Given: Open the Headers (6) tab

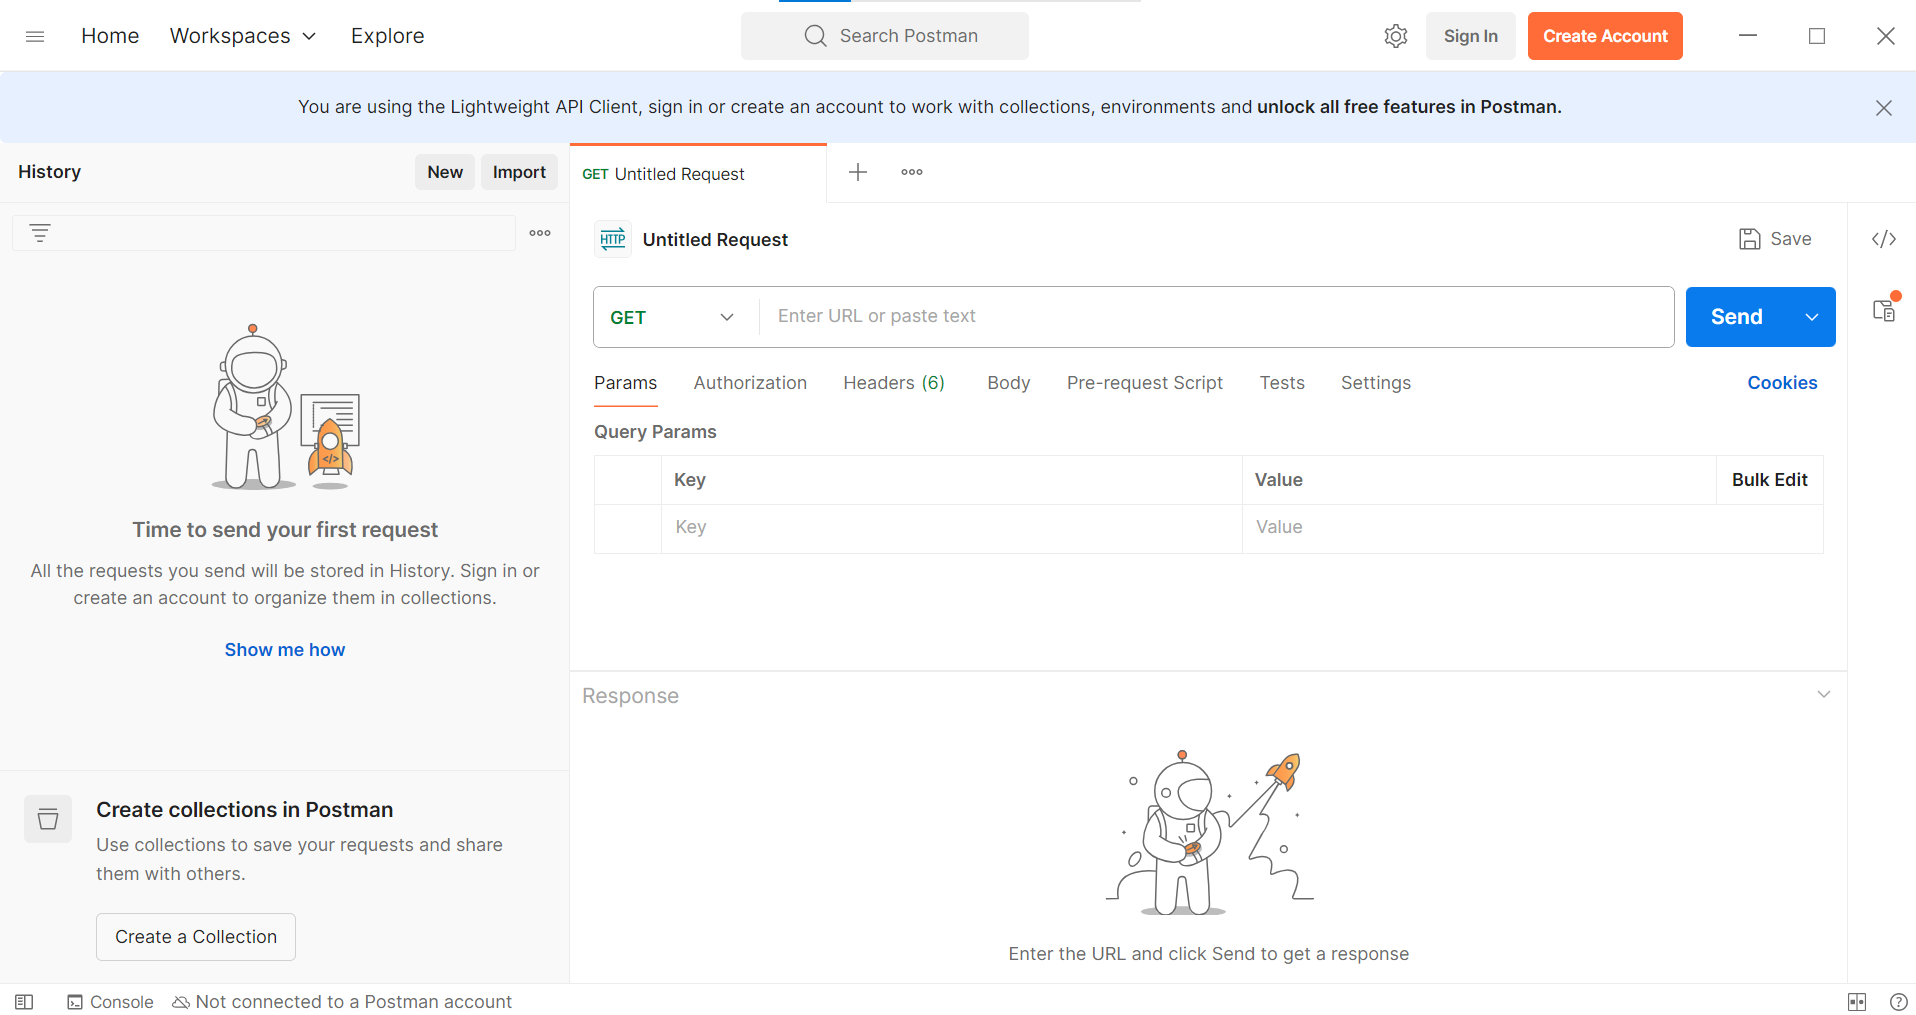Looking at the screenshot, I should [894, 383].
